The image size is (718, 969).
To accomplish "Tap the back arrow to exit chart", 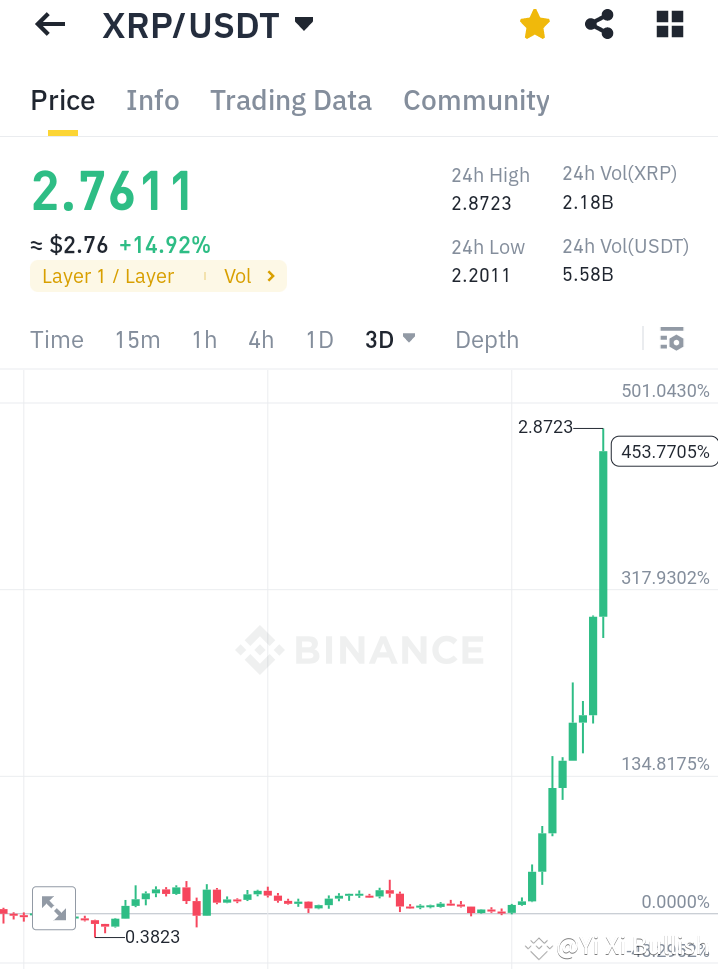I will tap(48, 24).
